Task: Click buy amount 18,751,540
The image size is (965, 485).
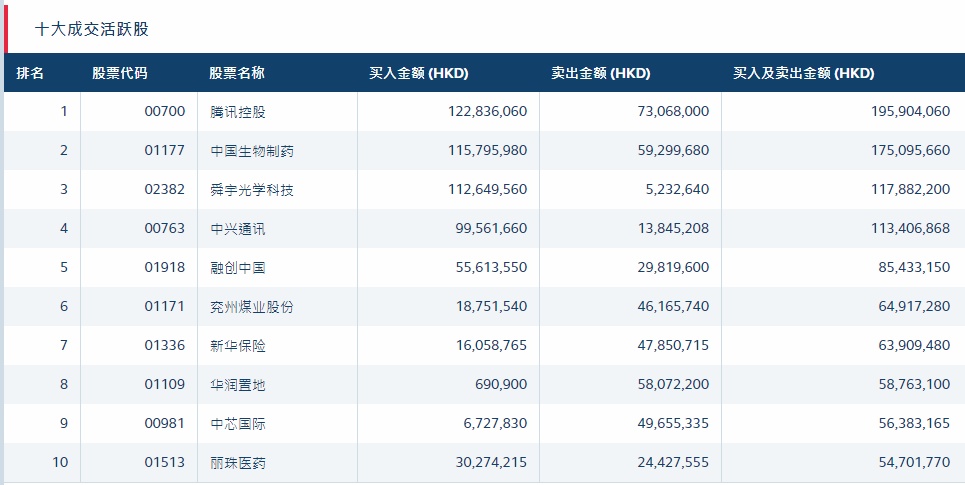Action: point(491,306)
